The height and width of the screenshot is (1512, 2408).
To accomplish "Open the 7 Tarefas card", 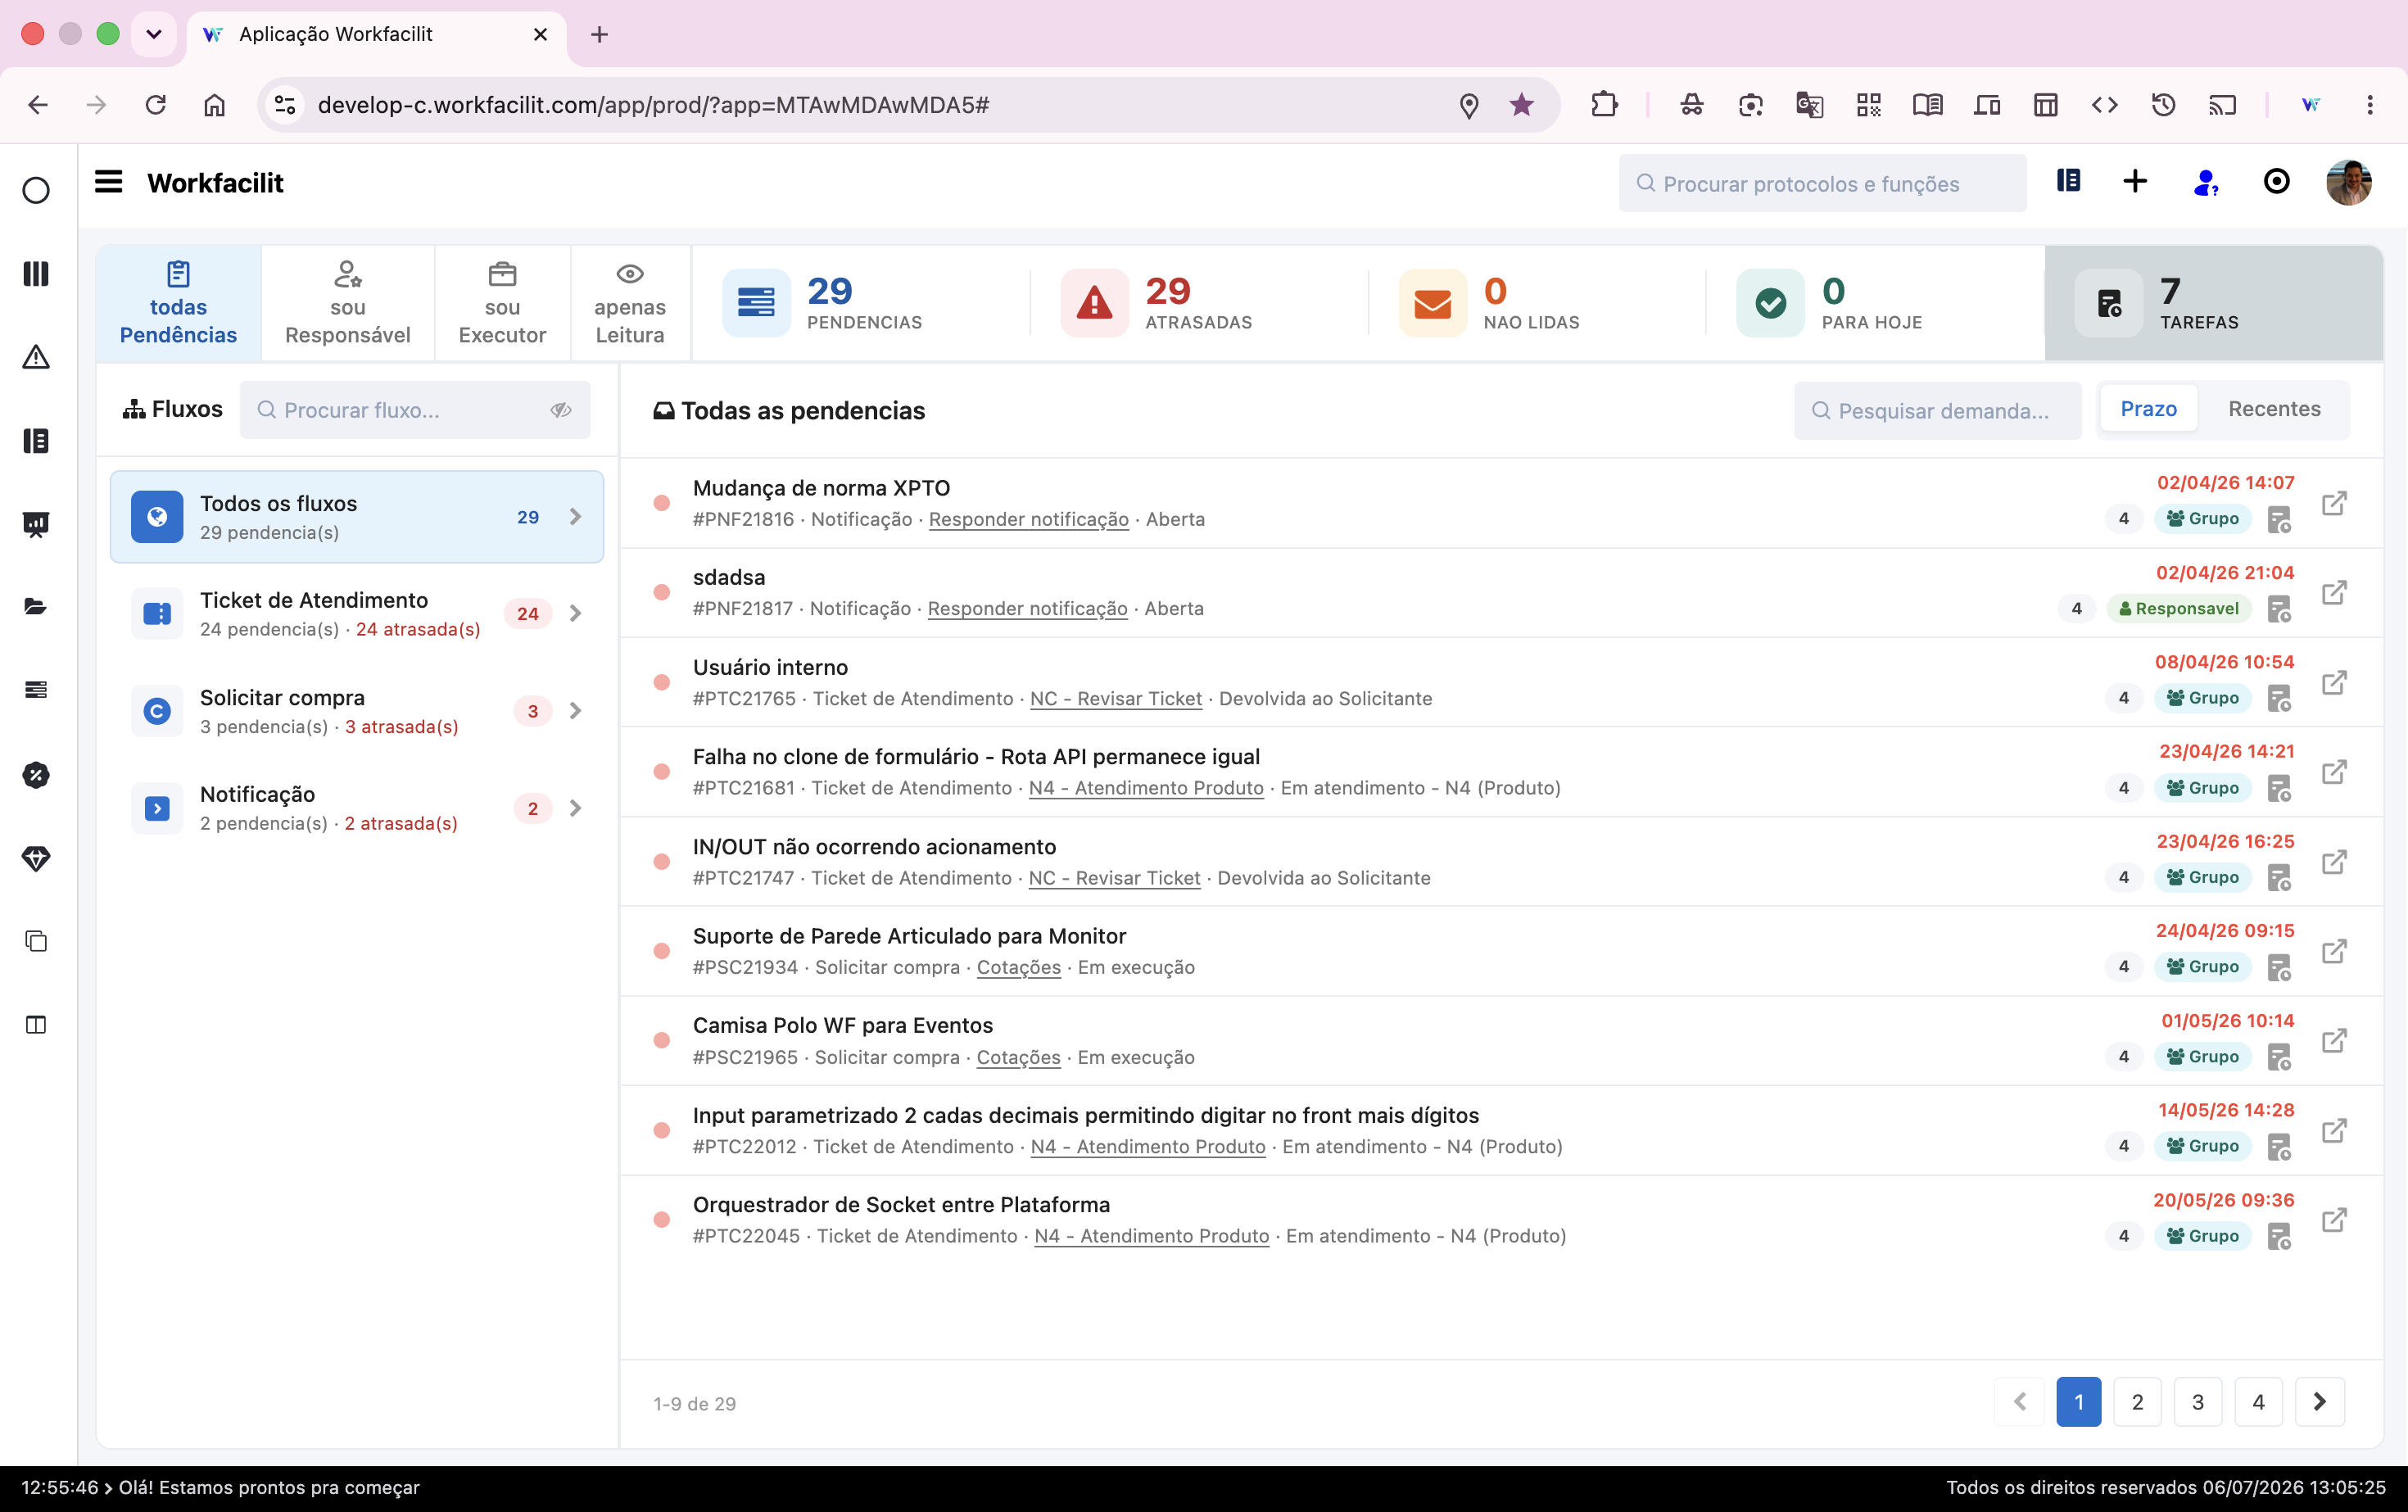I will [2213, 303].
